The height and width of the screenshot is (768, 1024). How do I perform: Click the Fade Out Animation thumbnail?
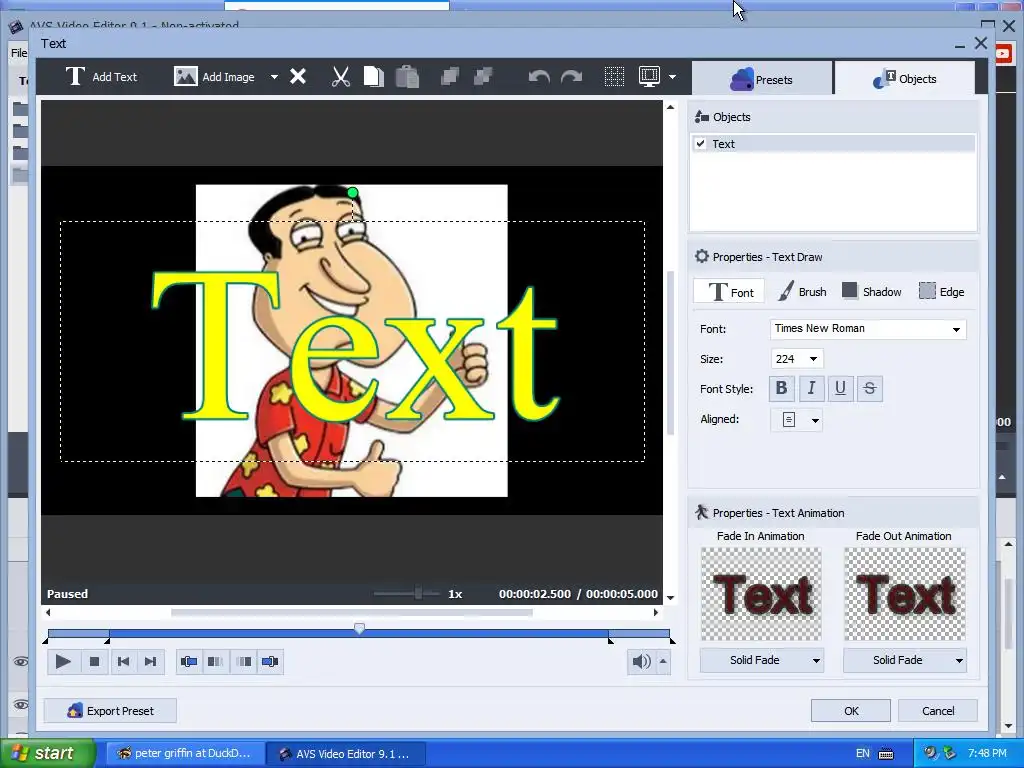click(x=904, y=594)
